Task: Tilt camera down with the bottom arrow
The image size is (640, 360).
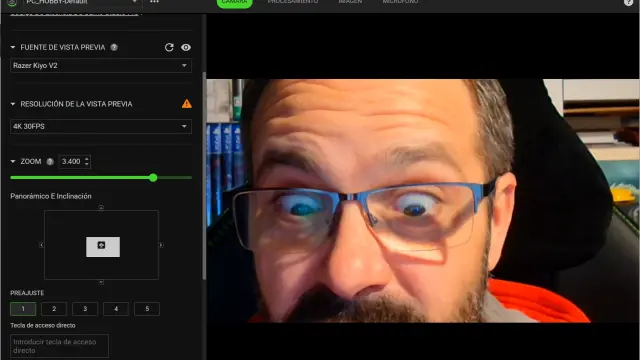Action: (x=101, y=282)
